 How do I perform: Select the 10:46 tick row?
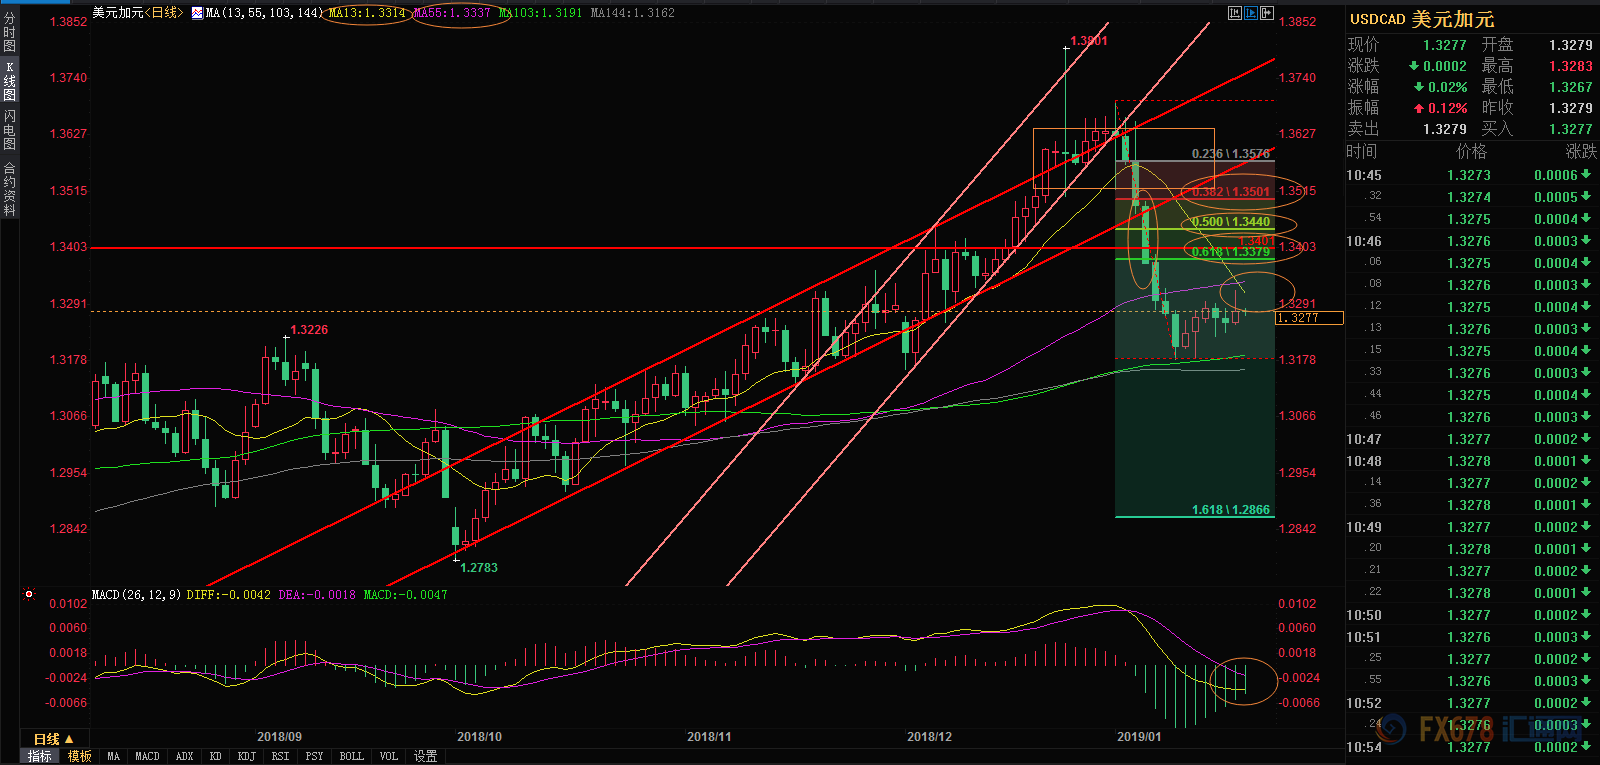coord(1471,241)
